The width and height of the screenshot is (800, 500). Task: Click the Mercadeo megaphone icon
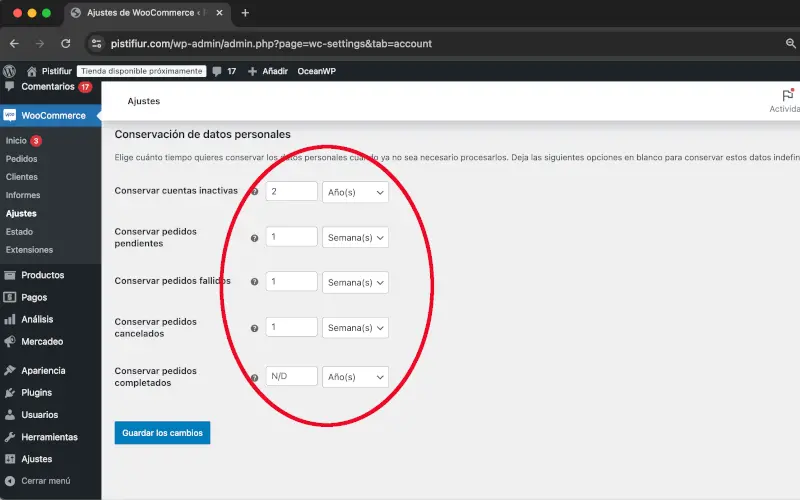click(x=10, y=341)
